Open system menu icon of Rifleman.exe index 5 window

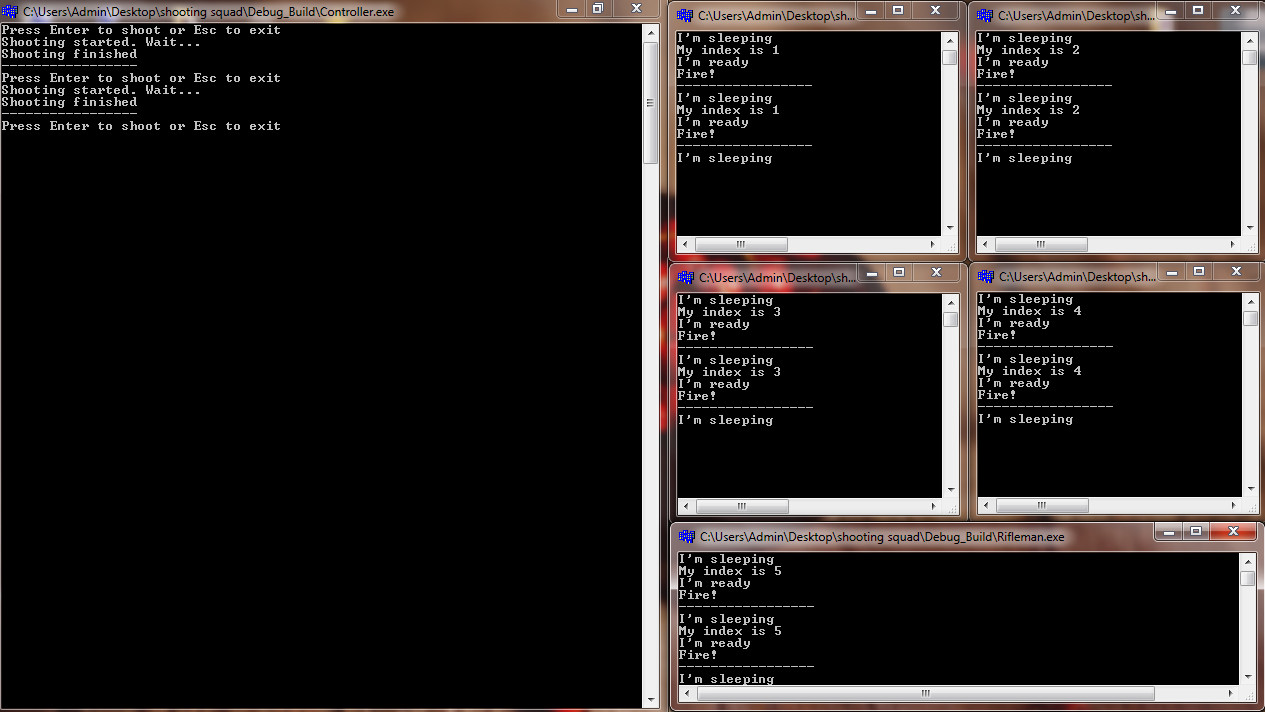(686, 537)
